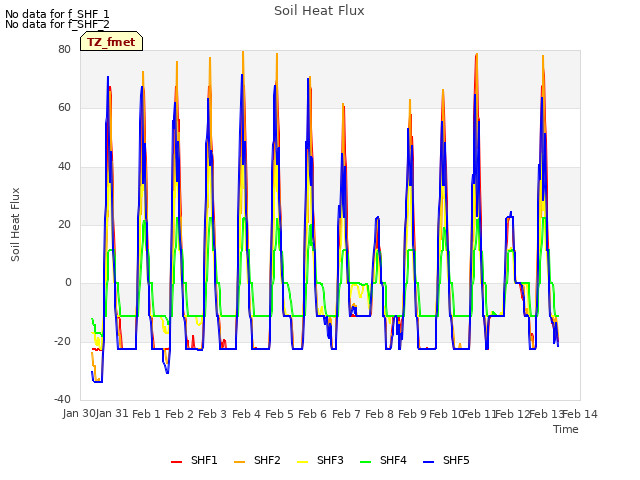Image resolution: width=640 pixels, height=480 pixels.
Task: Click the Feb 8 x-axis label
Action: point(379,414)
